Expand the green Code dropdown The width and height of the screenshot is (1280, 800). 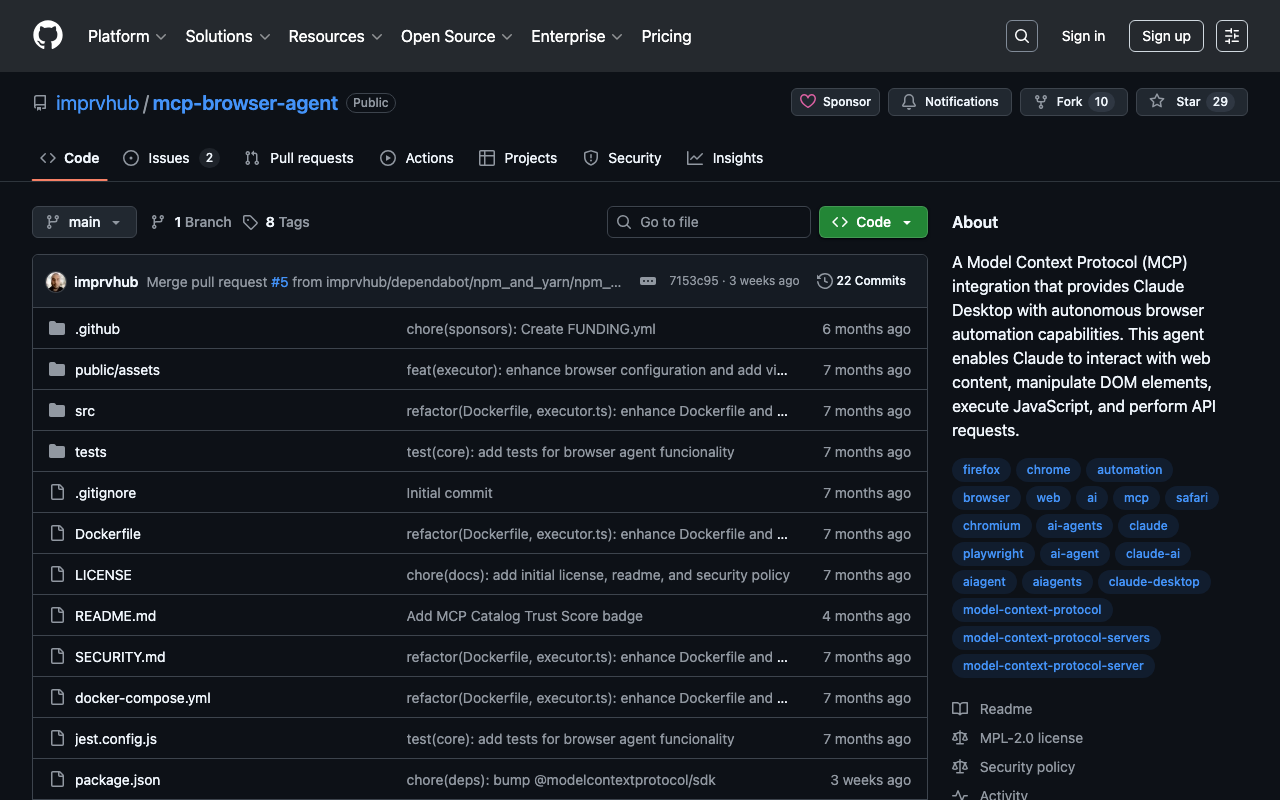[x=873, y=222]
